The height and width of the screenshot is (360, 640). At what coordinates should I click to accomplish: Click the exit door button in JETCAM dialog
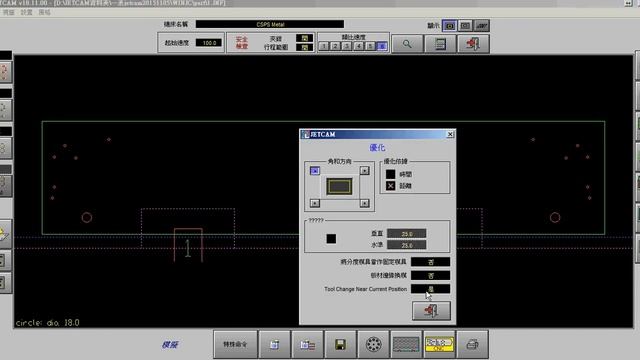[431, 311]
